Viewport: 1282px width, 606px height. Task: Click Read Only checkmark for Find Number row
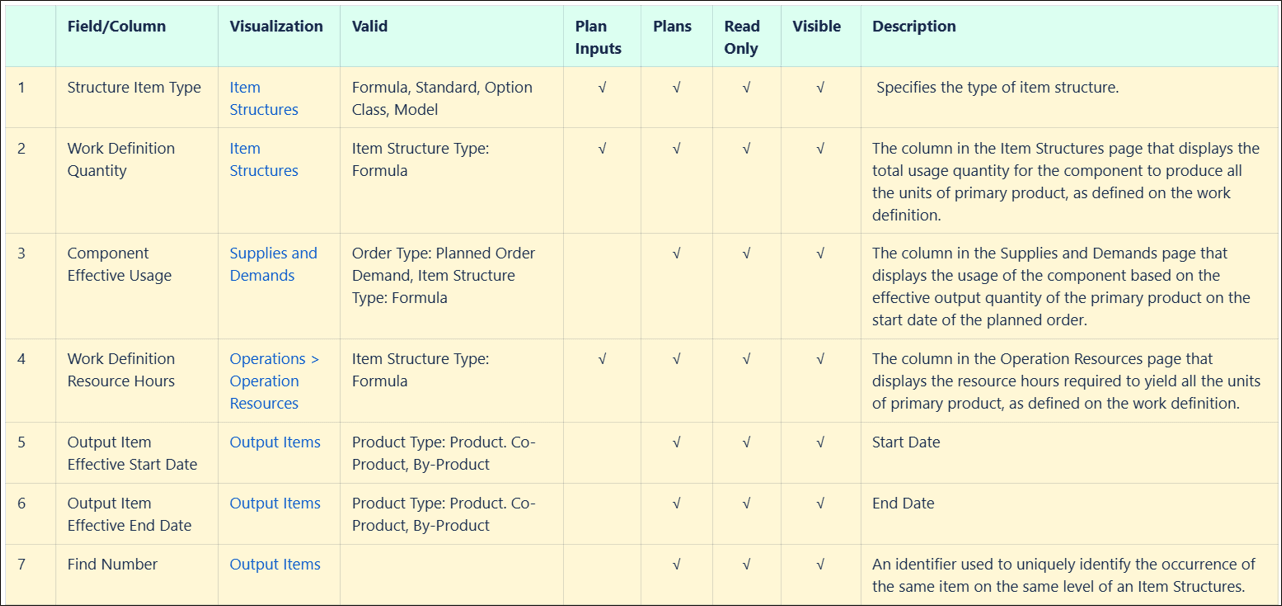[x=747, y=565]
